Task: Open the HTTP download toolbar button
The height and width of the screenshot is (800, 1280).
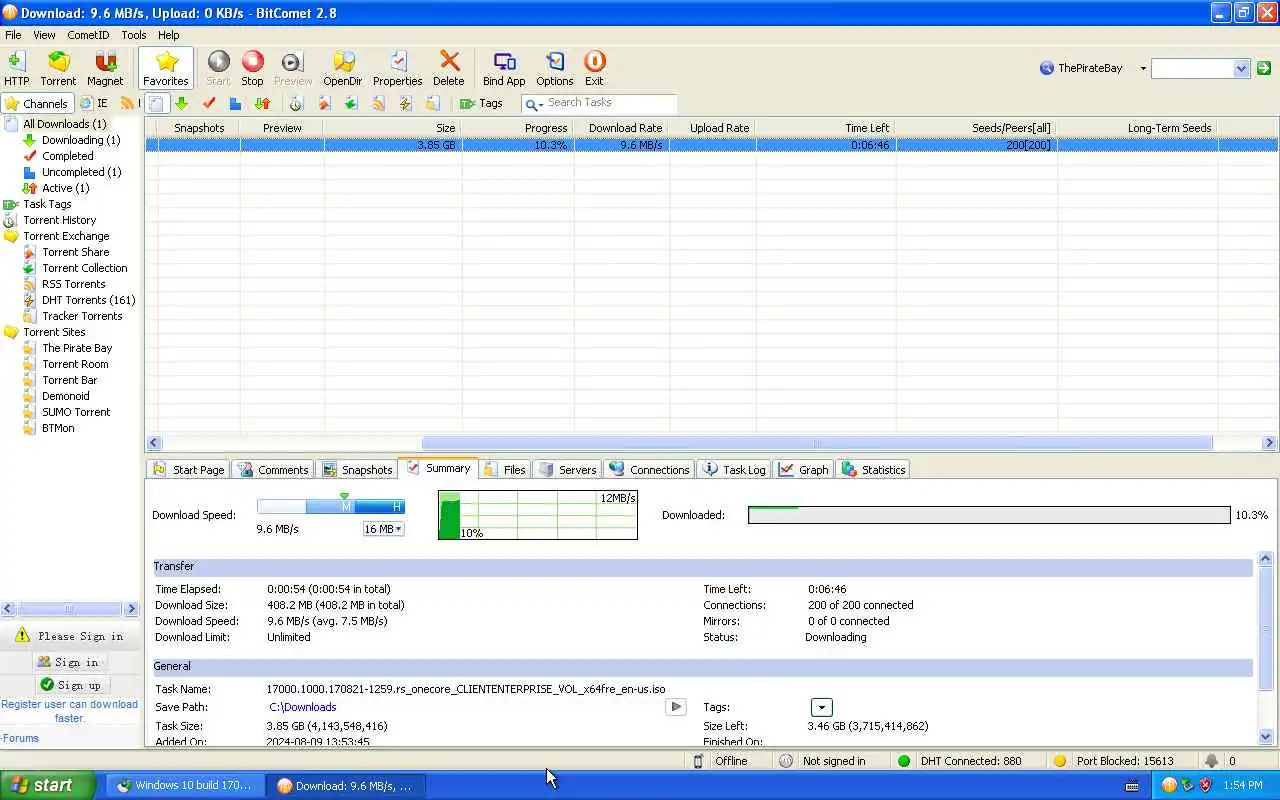Action: [16, 69]
